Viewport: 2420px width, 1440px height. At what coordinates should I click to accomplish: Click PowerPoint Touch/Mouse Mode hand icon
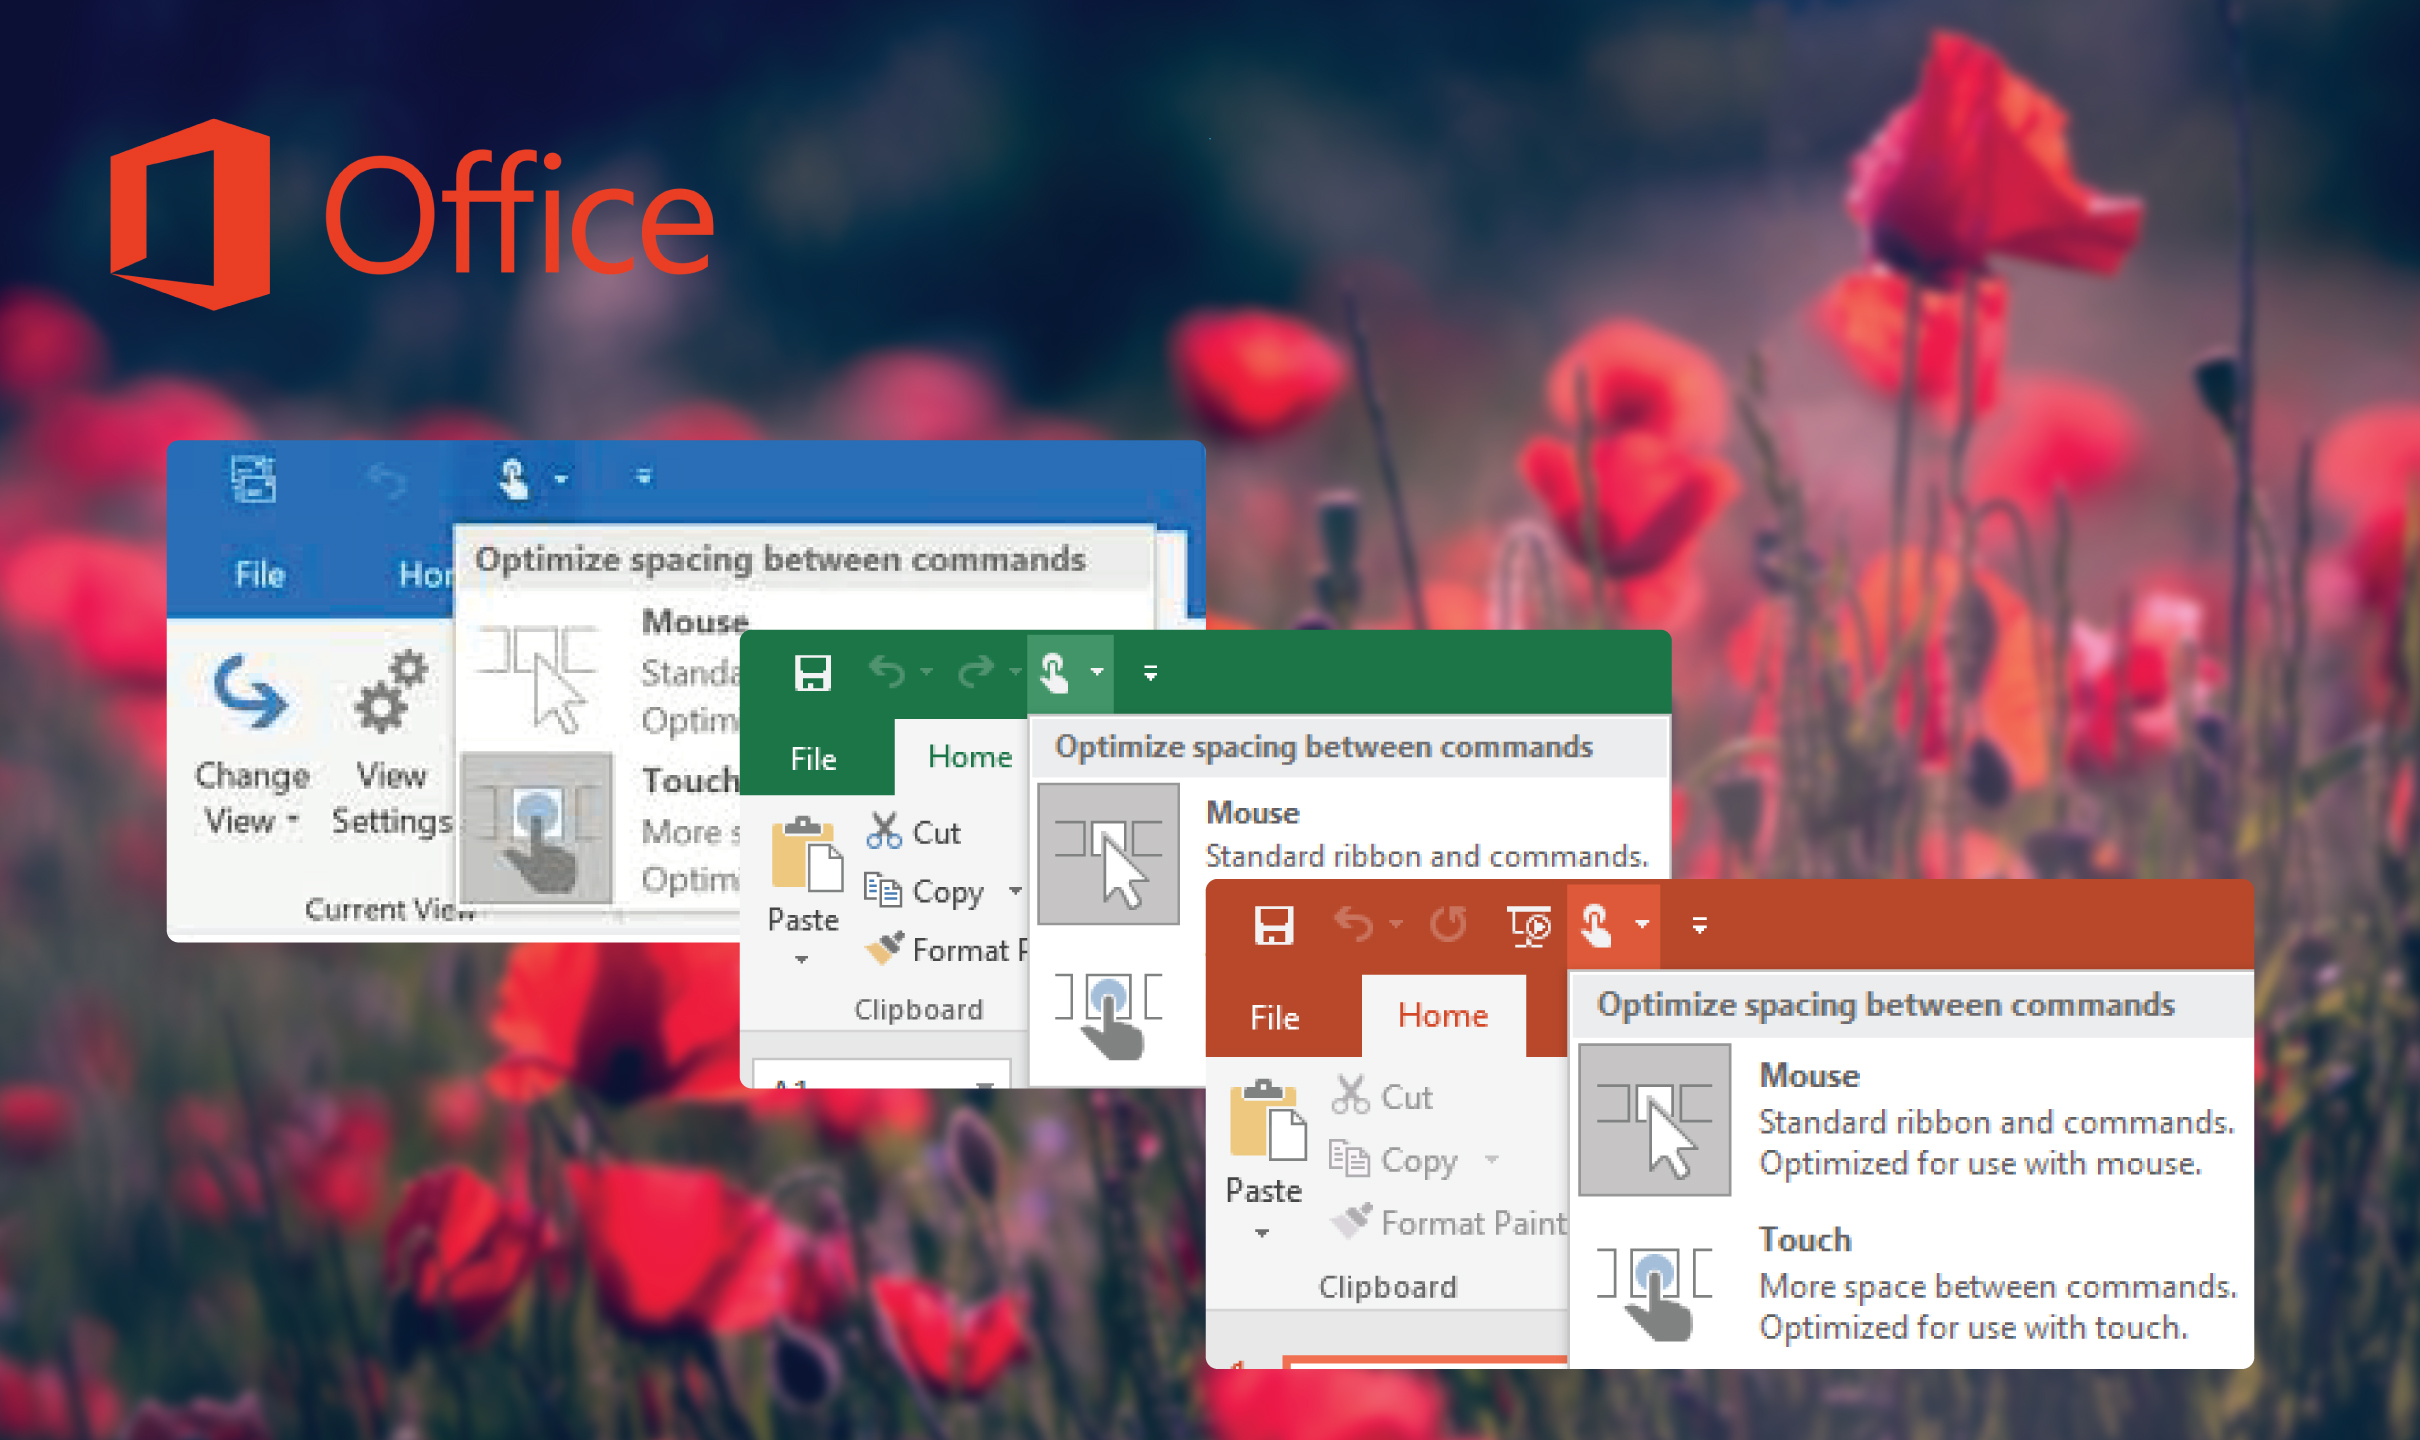coord(1596,925)
